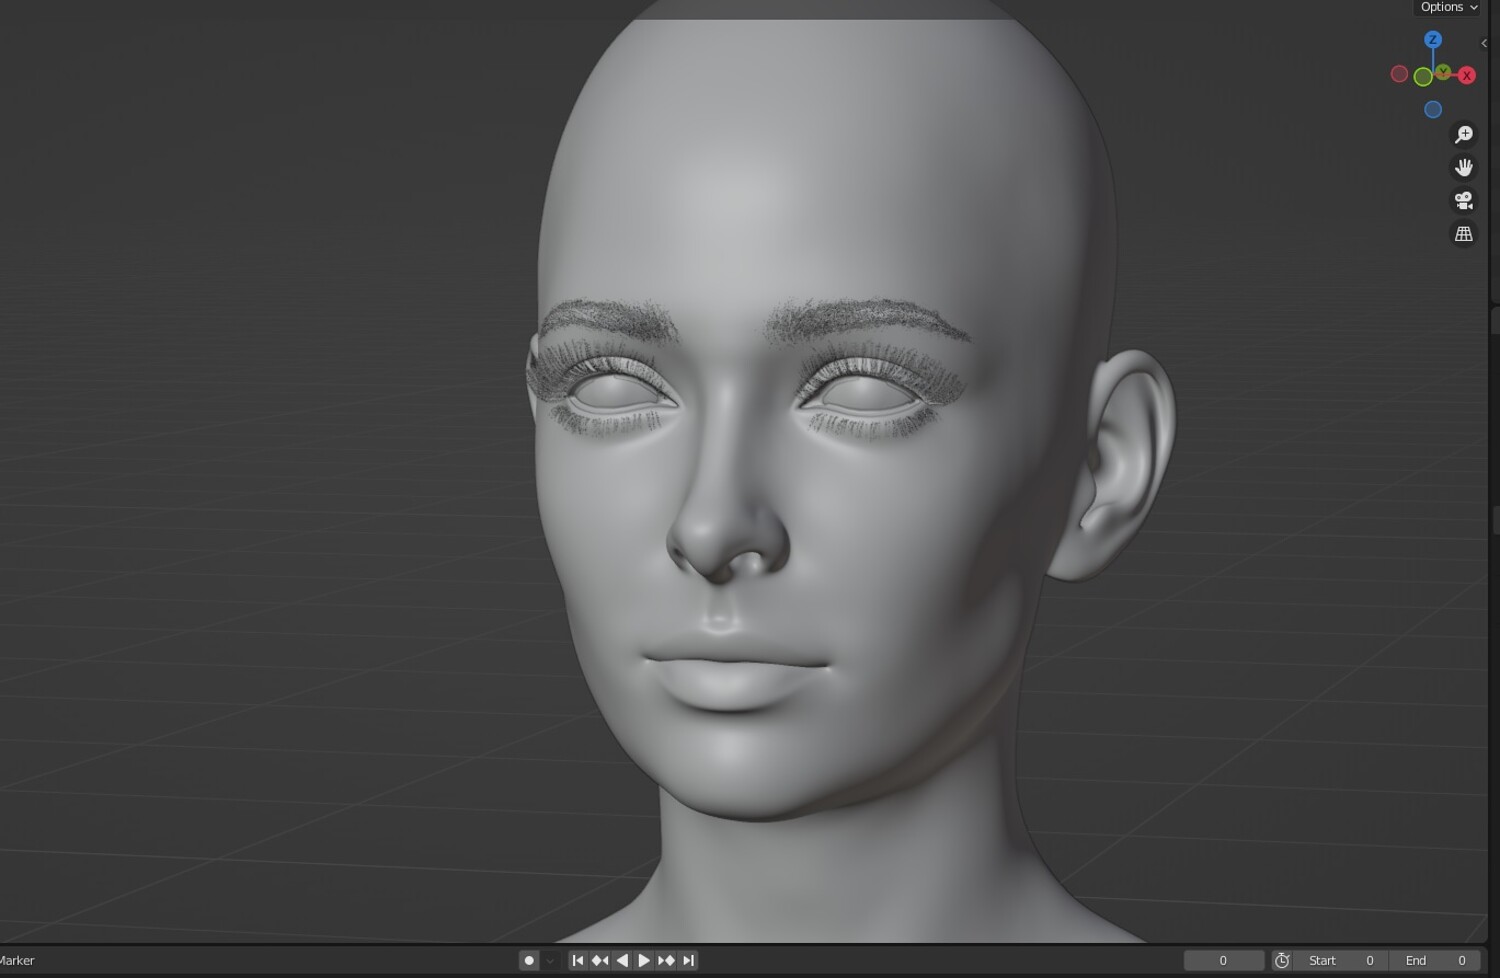
Task: Open auto keyframing settings dropdown
Action: click(550, 961)
